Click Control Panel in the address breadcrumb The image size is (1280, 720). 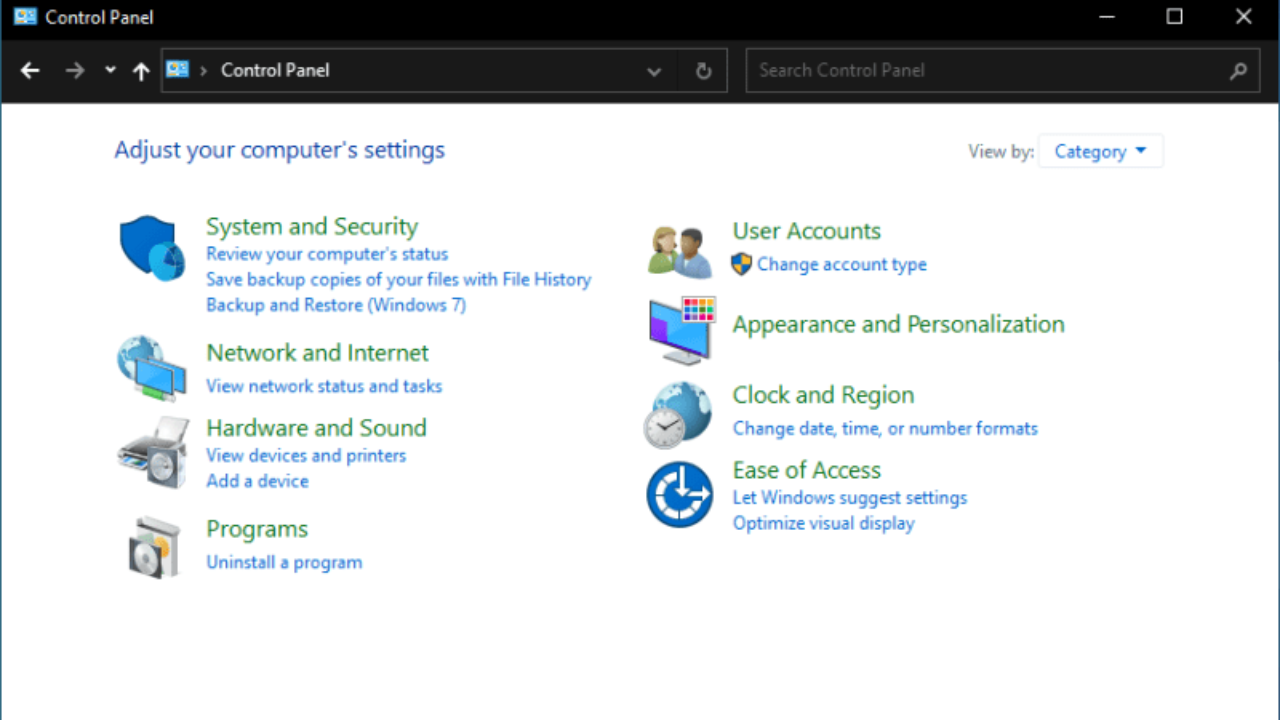[275, 71]
